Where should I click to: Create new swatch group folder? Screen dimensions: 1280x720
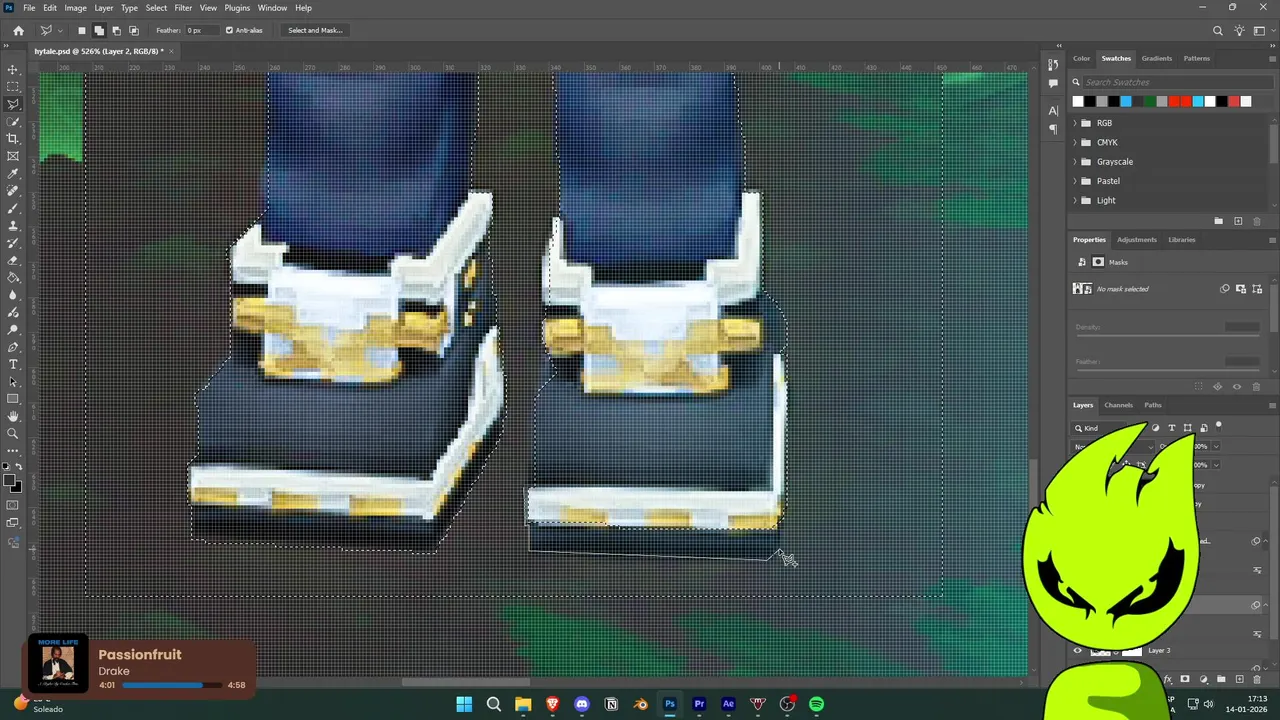point(1218,221)
